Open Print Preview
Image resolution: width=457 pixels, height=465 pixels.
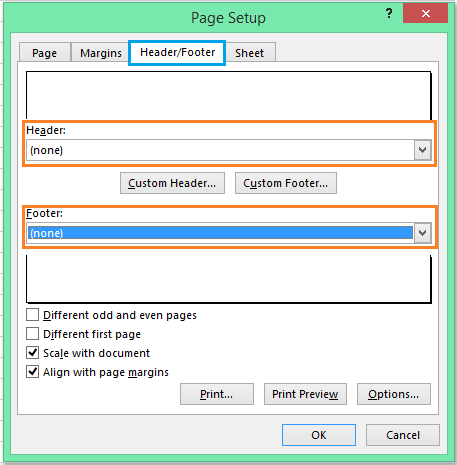(305, 394)
